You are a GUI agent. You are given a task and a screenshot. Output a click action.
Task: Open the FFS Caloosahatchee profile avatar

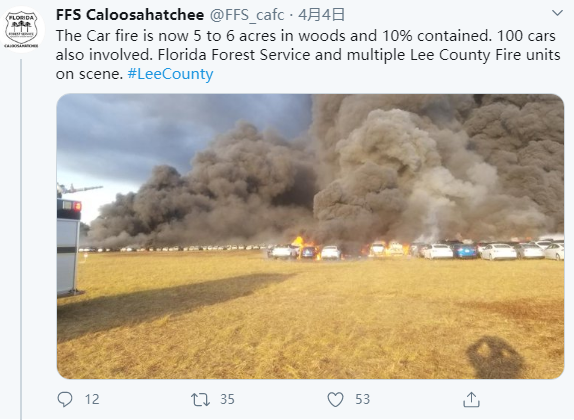(x=22, y=30)
